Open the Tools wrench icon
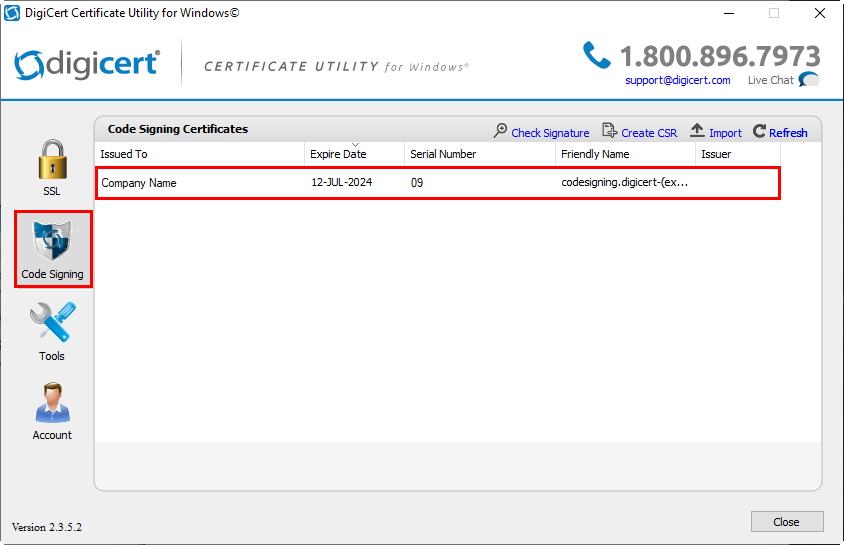This screenshot has width=844, height=545. click(x=52, y=323)
